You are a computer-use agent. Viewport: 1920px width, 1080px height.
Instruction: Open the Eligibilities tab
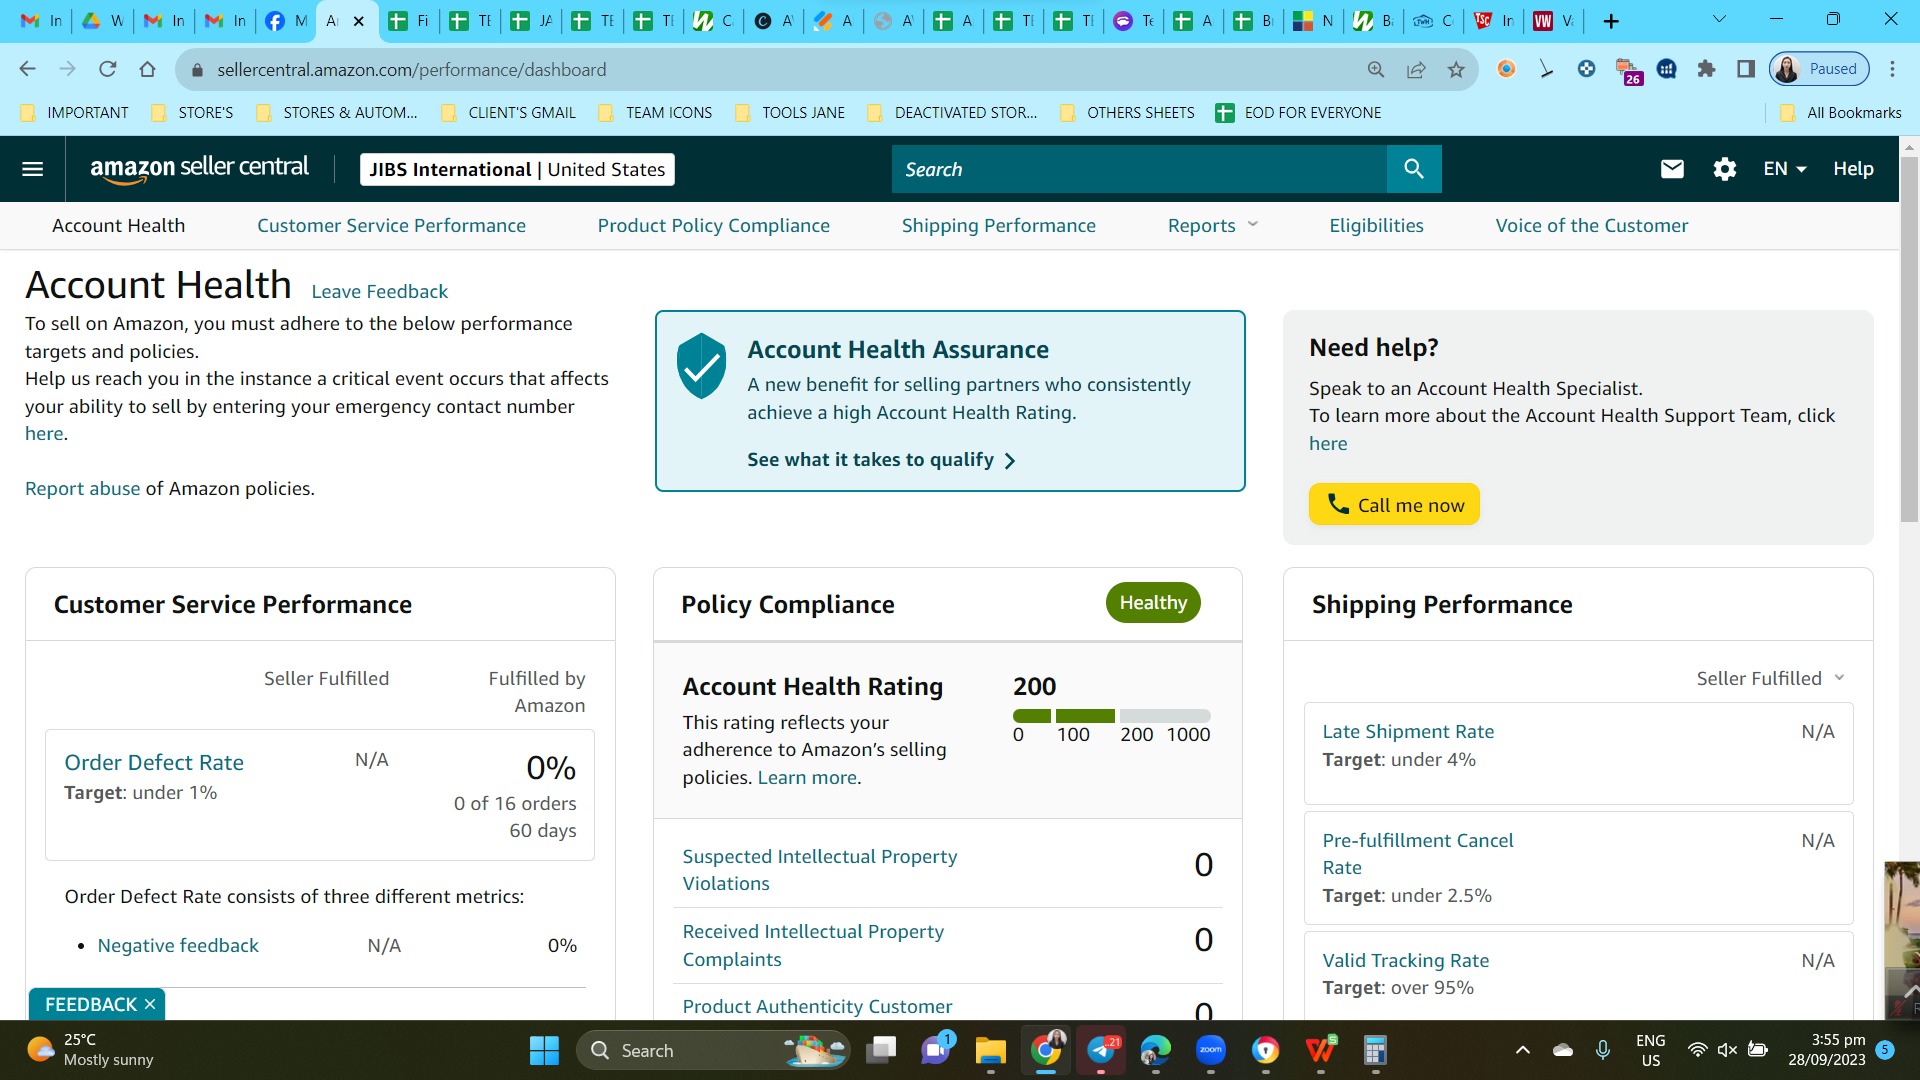1376,226
